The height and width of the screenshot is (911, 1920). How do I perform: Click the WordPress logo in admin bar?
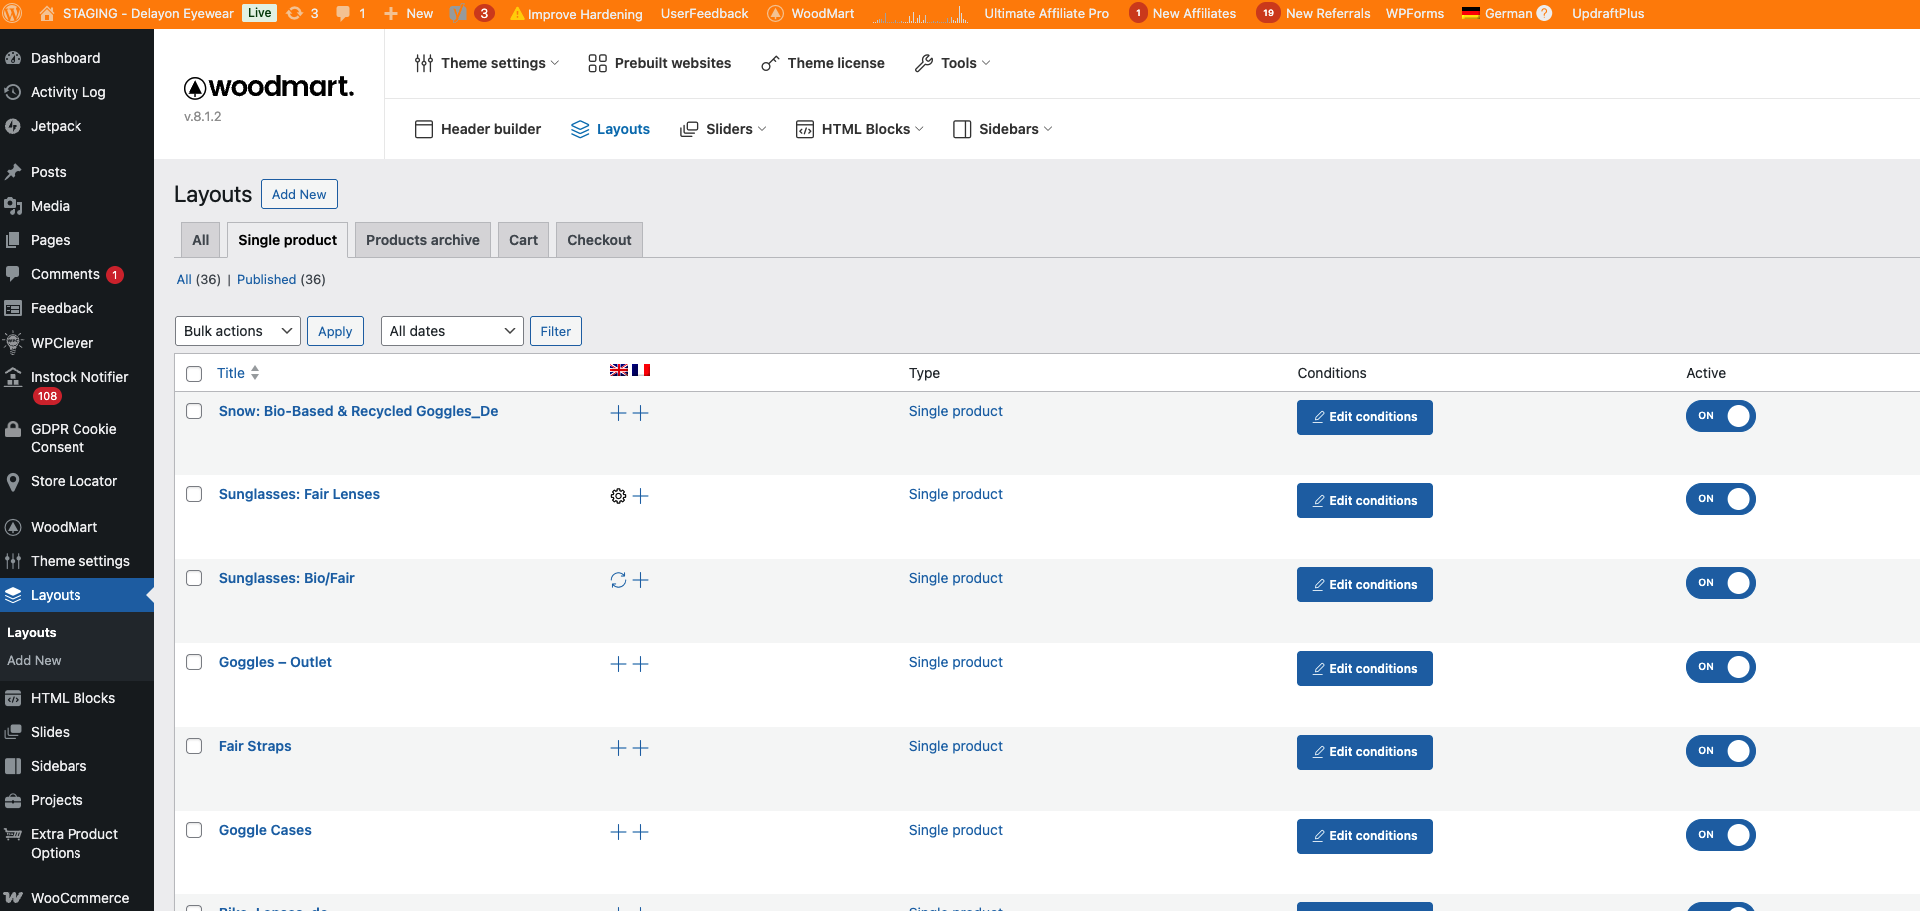[13, 13]
